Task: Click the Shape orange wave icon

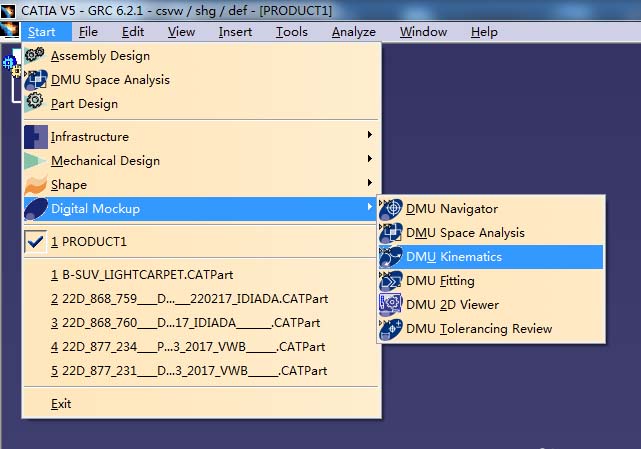Action: tap(36, 185)
